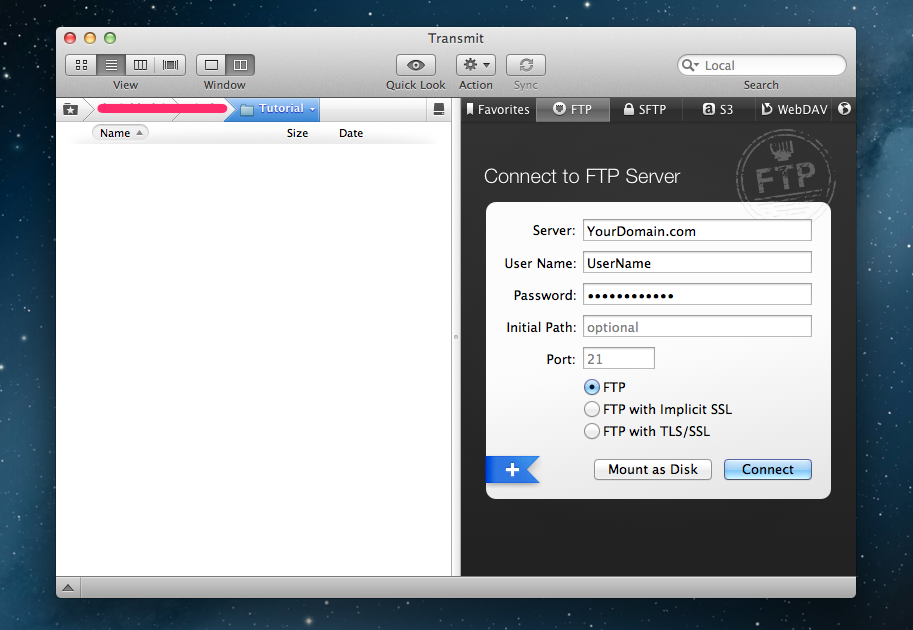Image resolution: width=913 pixels, height=630 pixels.
Task: Click the Sync button
Action: coord(526,65)
